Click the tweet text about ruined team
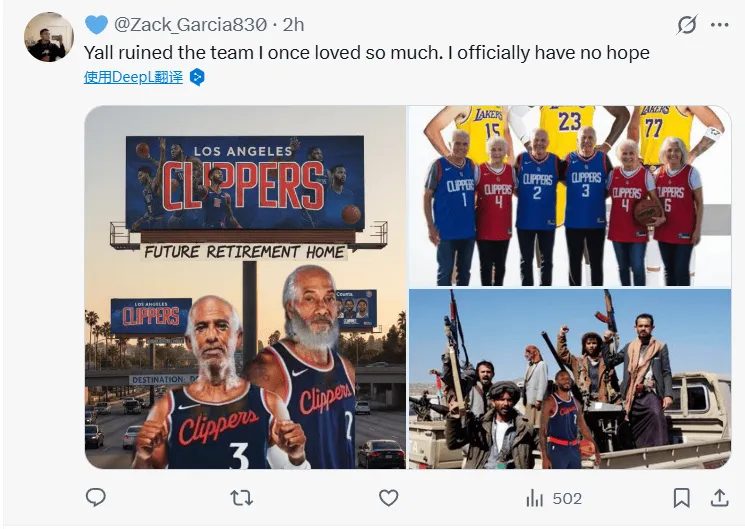The image size is (745, 529). coord(367,52)
